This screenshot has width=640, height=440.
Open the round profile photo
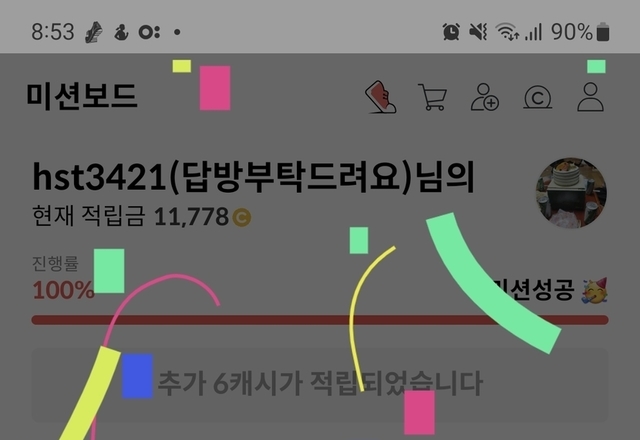coord(571,193)
